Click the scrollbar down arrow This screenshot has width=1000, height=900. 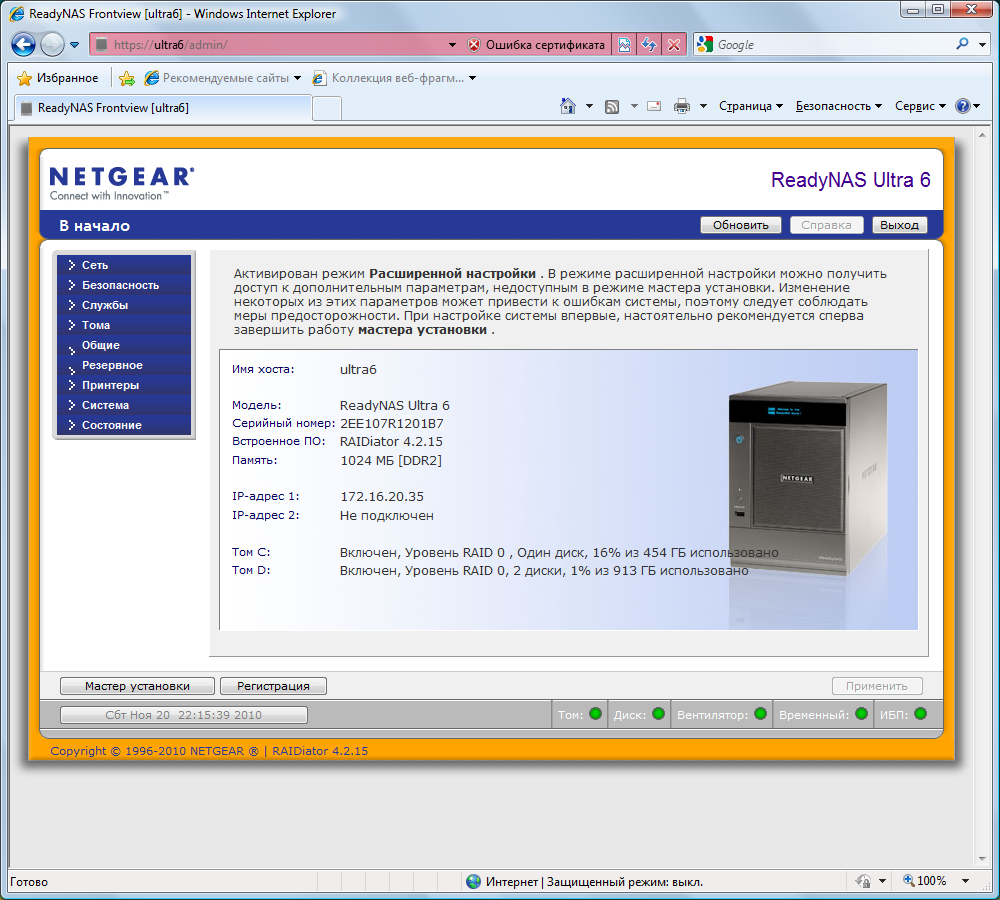click(982, 859)
